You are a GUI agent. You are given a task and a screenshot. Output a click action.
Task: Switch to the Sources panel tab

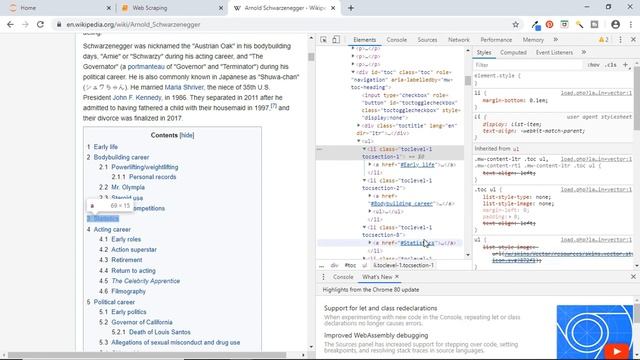427,40
